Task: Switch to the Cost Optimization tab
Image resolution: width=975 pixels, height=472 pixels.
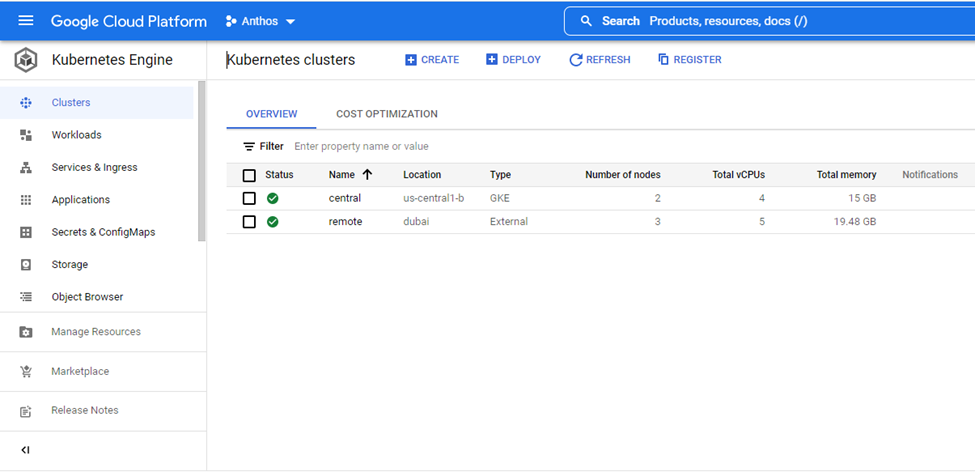Action: tap(386, 114)
